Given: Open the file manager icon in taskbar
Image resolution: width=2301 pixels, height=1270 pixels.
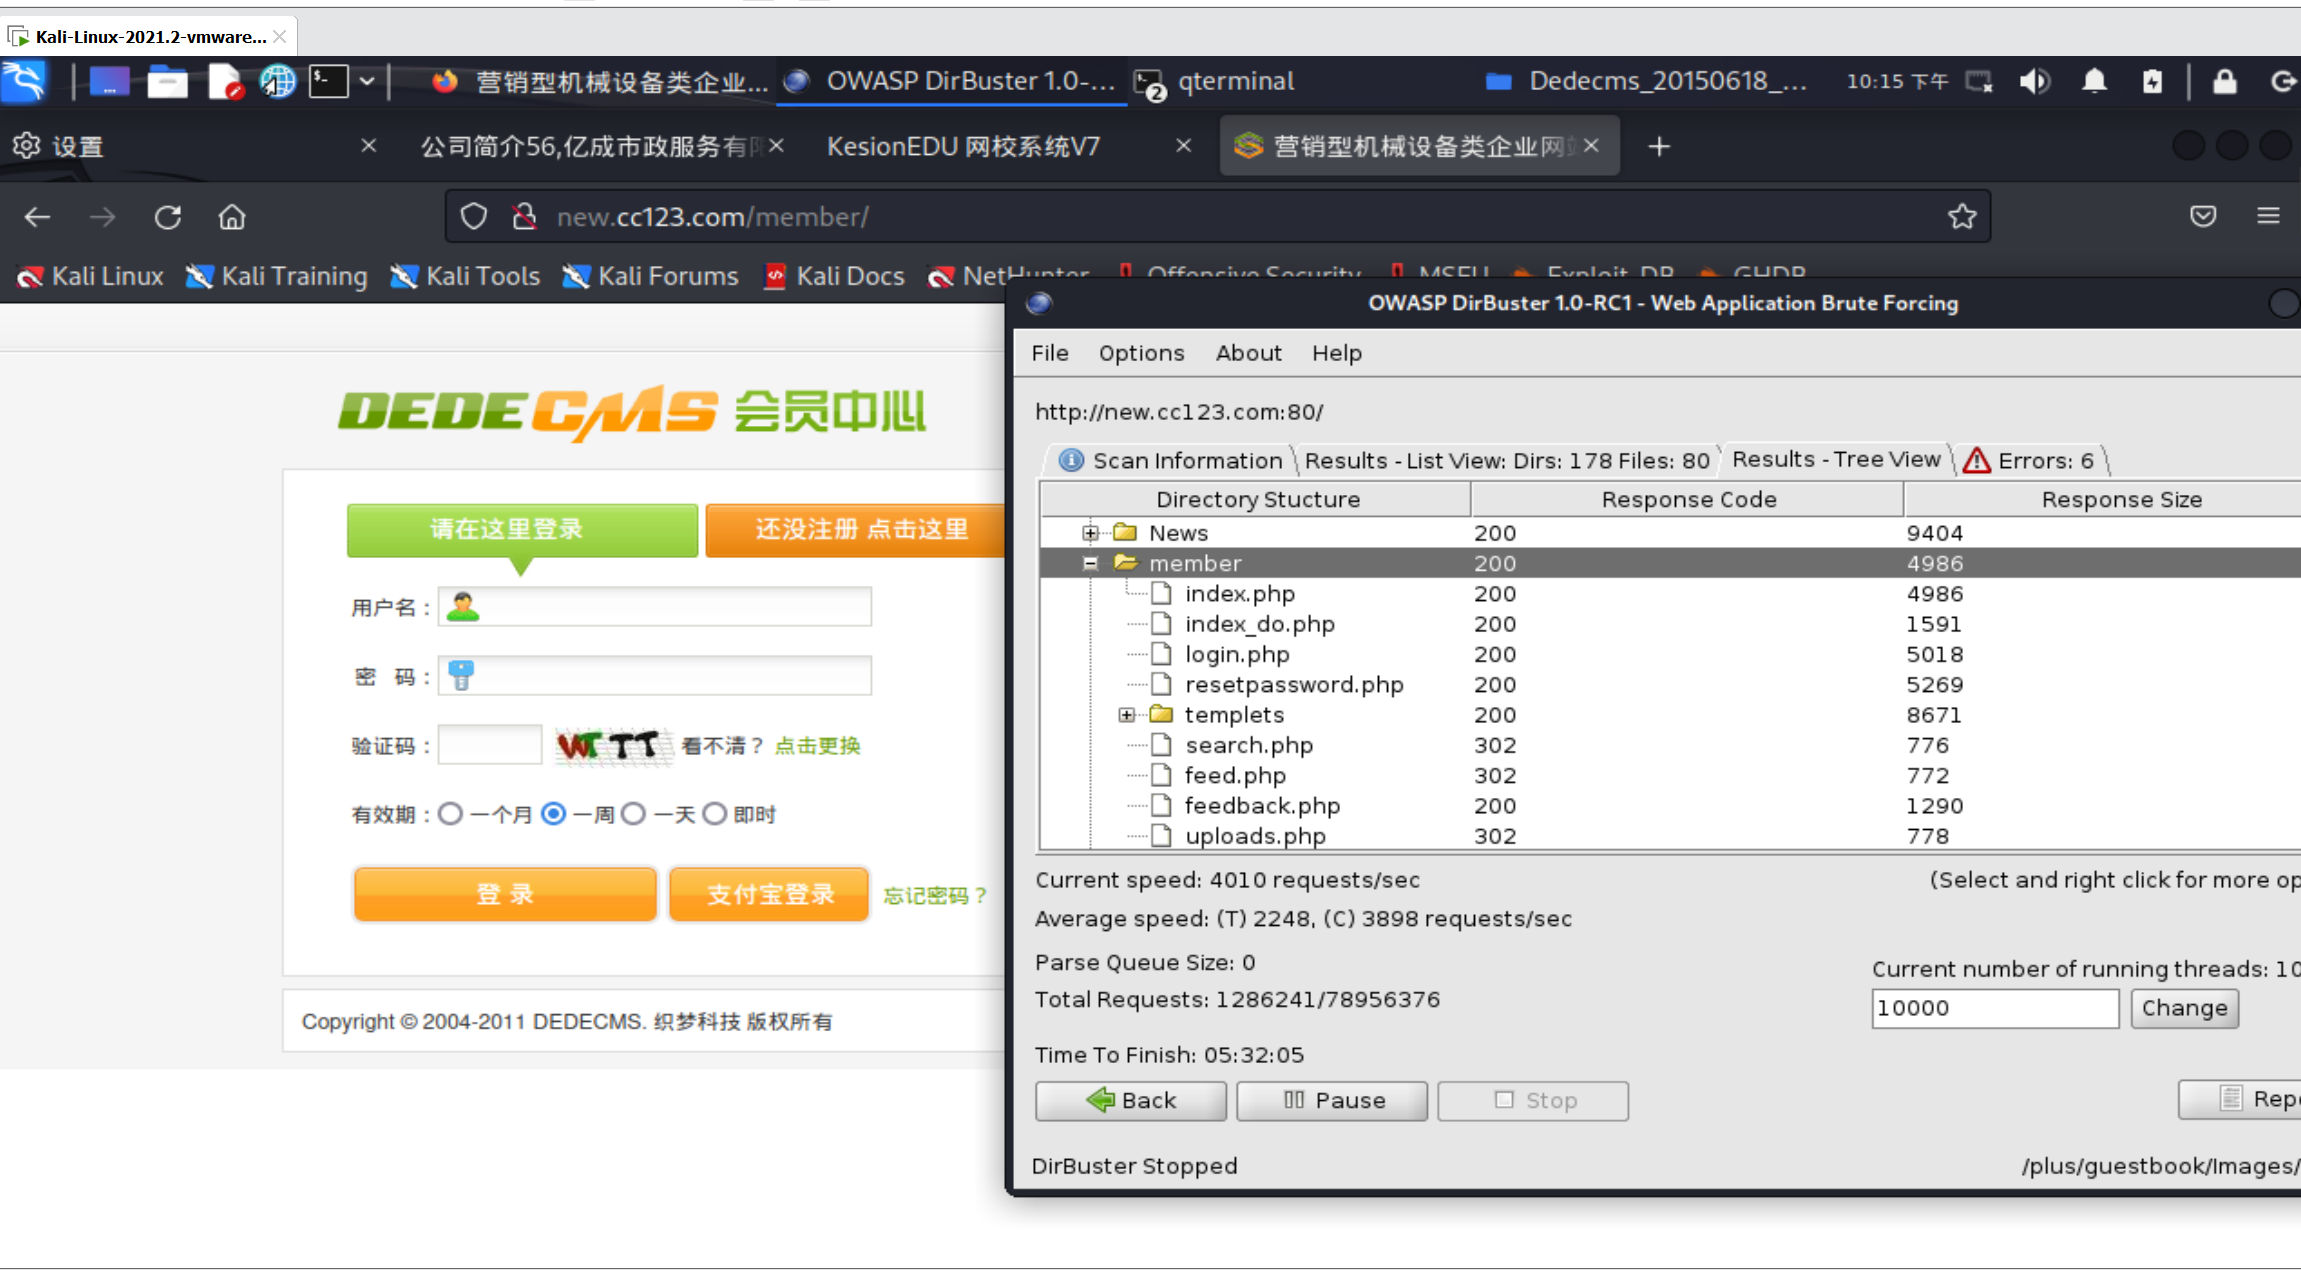Looking at the screenshot, I should coord(167,81).
